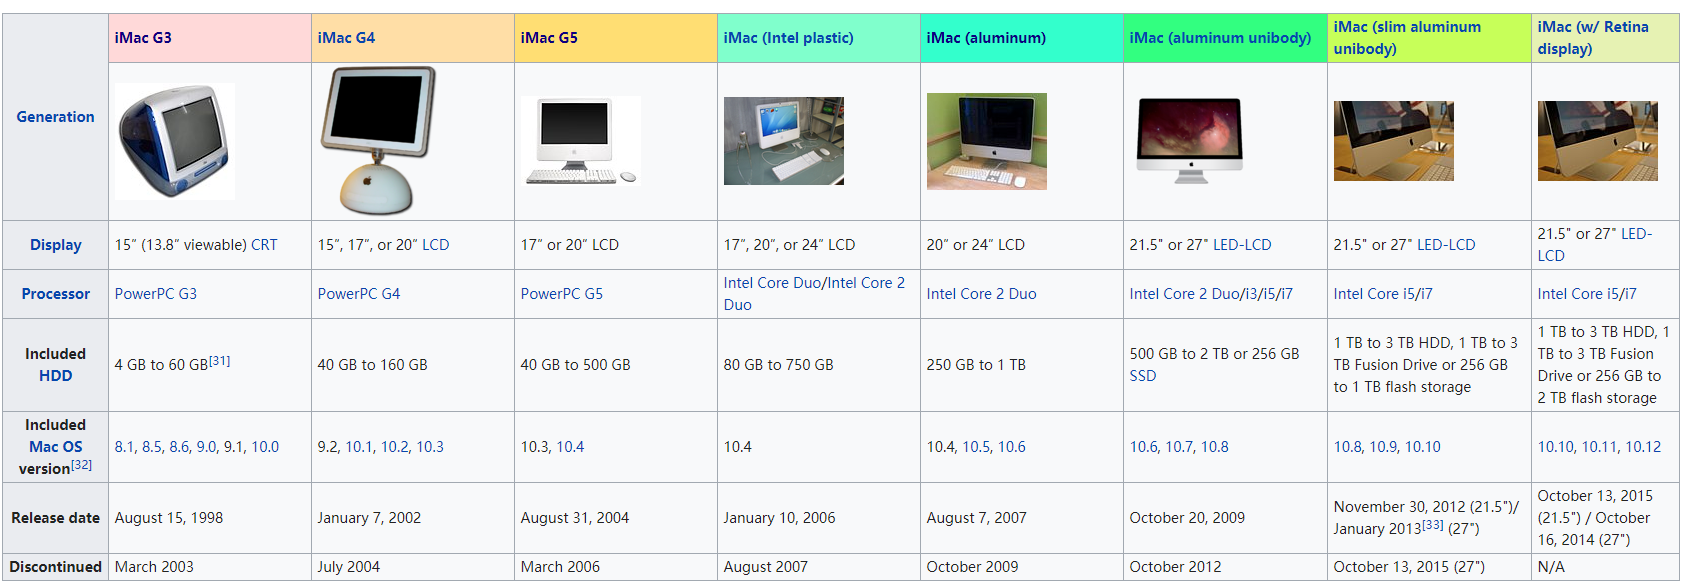1691x584 pixels.
Task: Click the Release date row header
Action: [56, 518]
